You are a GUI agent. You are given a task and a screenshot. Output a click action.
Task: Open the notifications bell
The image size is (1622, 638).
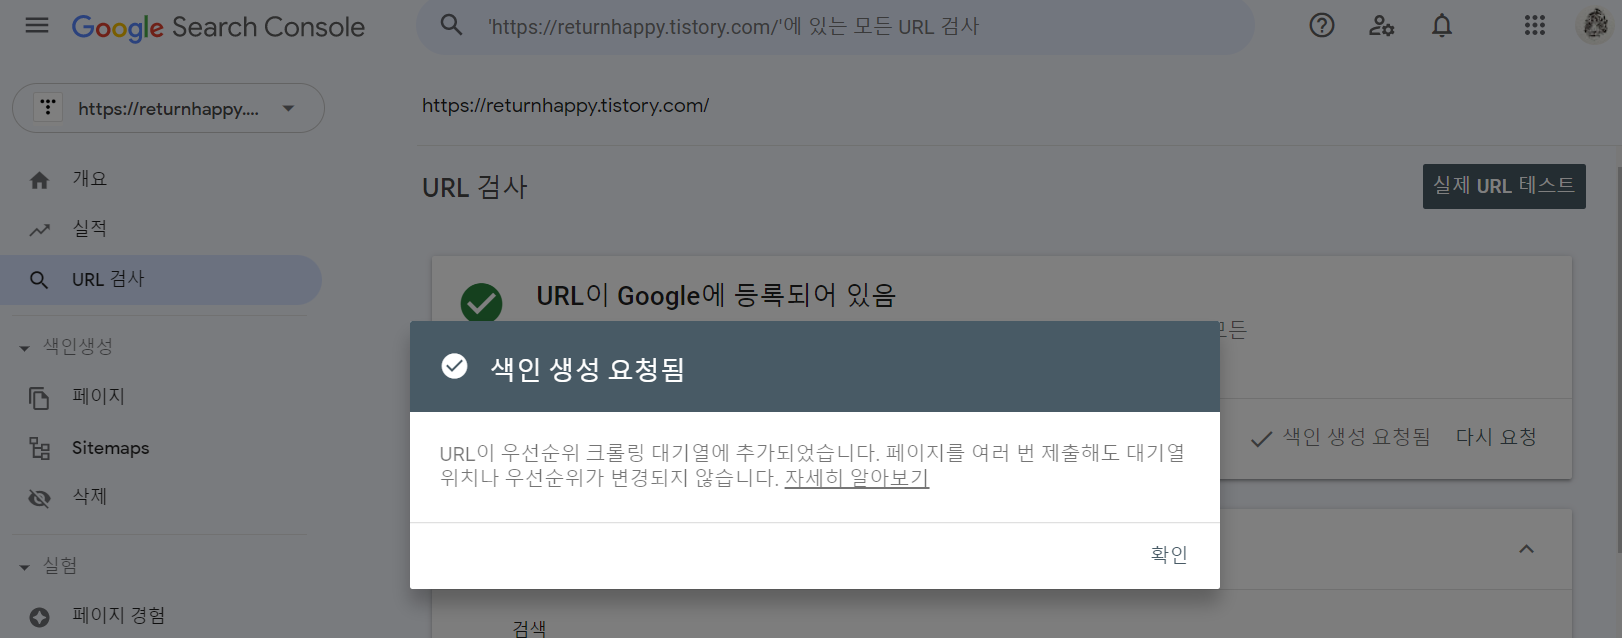coord(1441,26)
